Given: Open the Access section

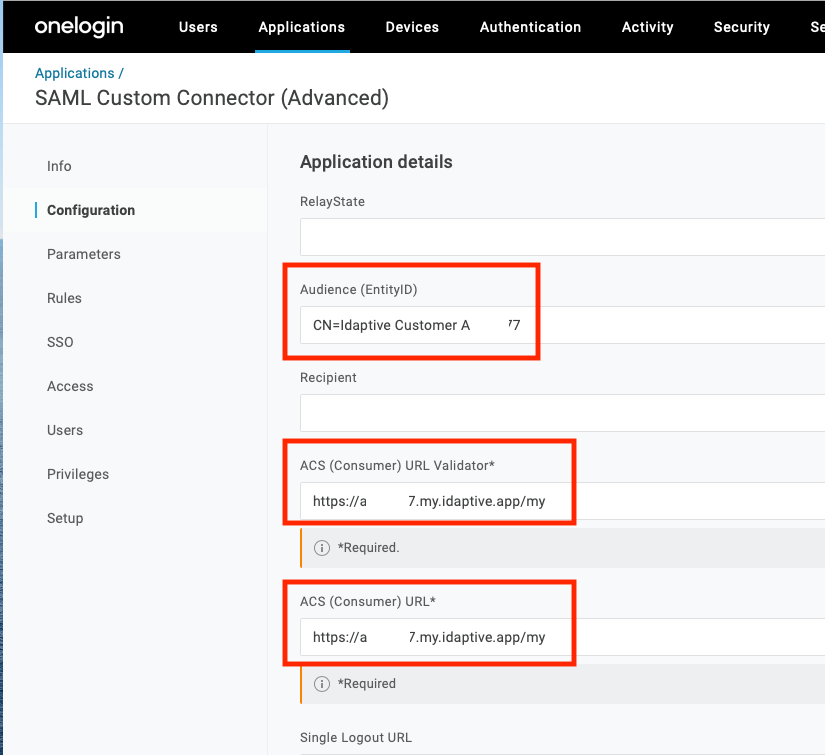Looking at the screenshot, I should pyautogui.click(x=69, y=386).
